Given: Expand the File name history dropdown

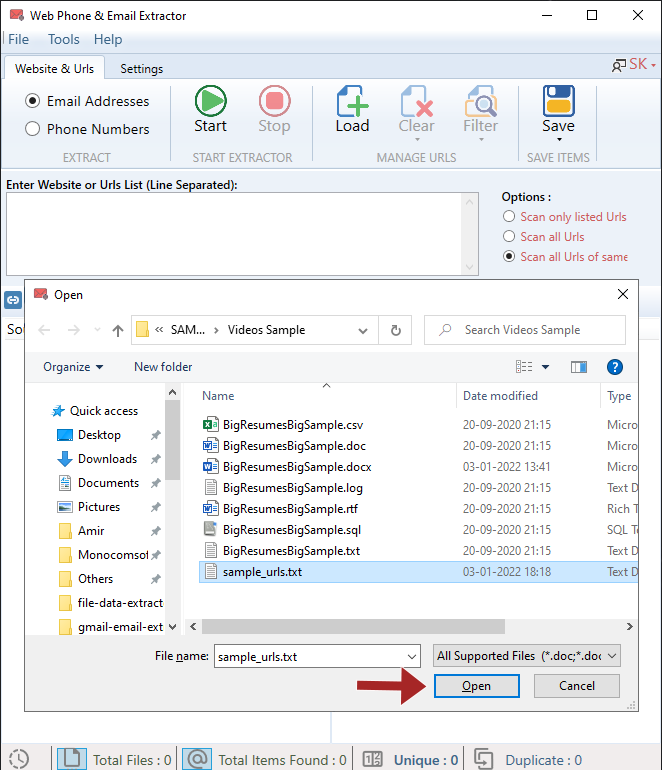Looking at the screenshot, I should [x=412, y=657].
